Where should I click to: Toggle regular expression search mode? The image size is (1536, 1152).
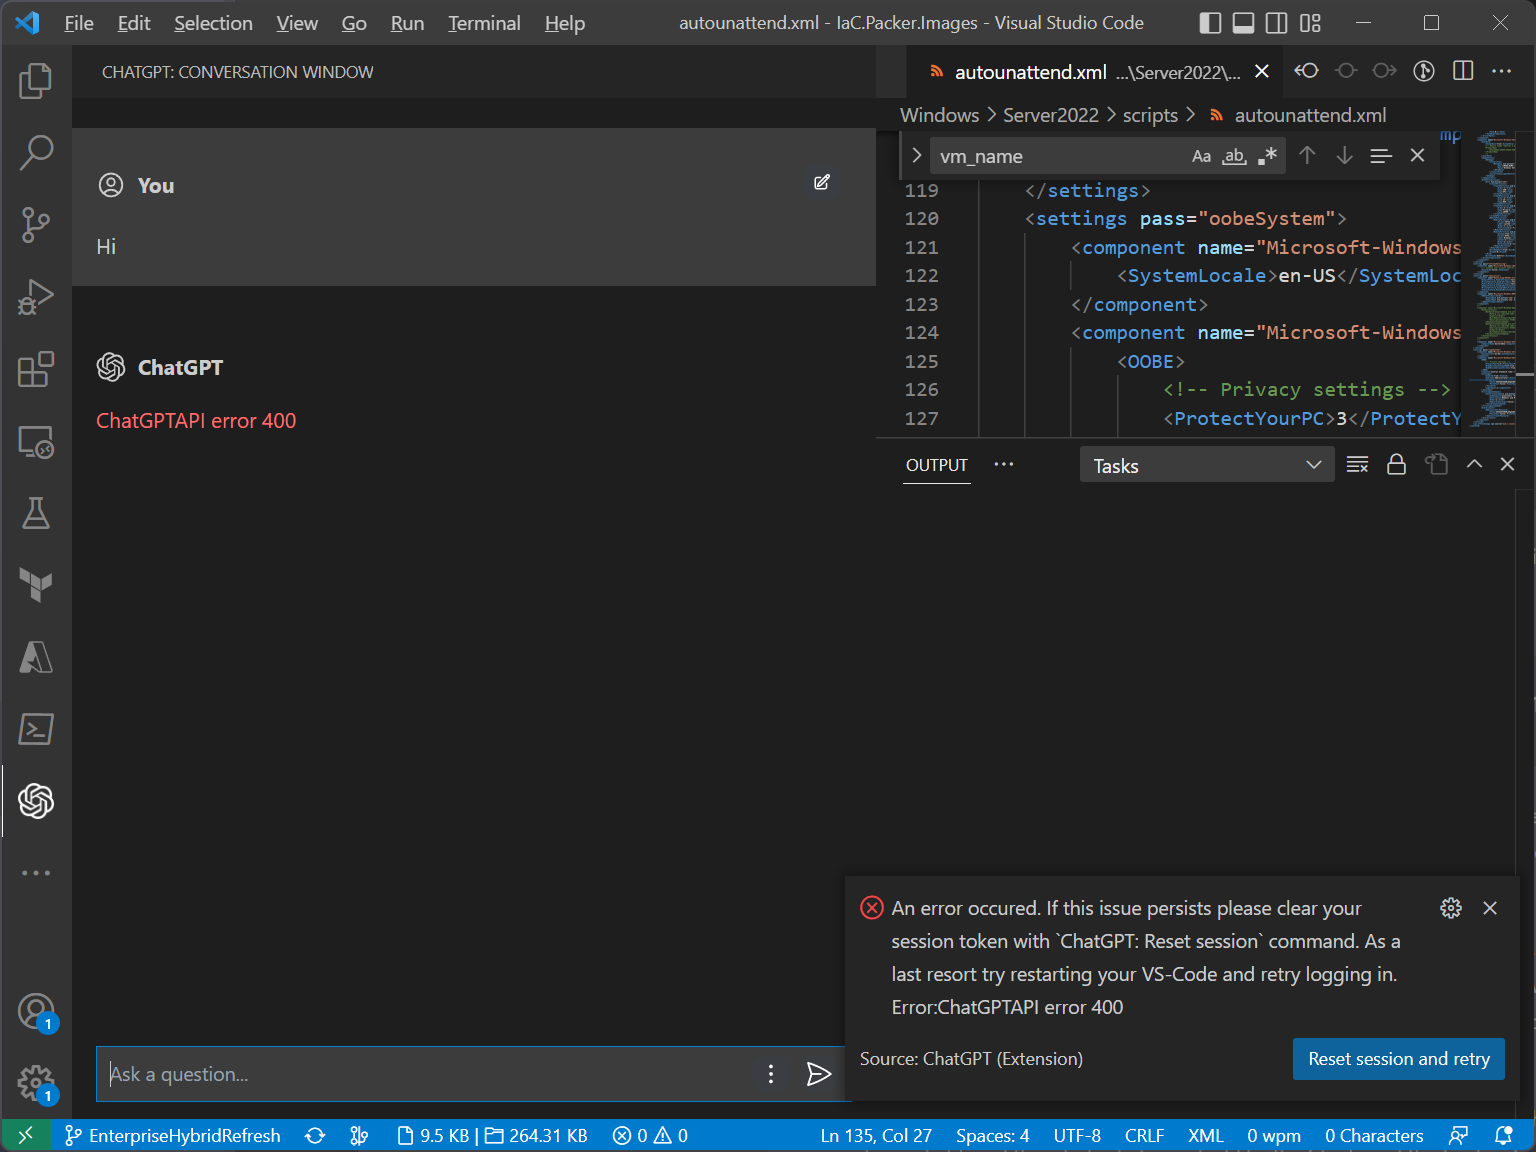pos(1266,155)
